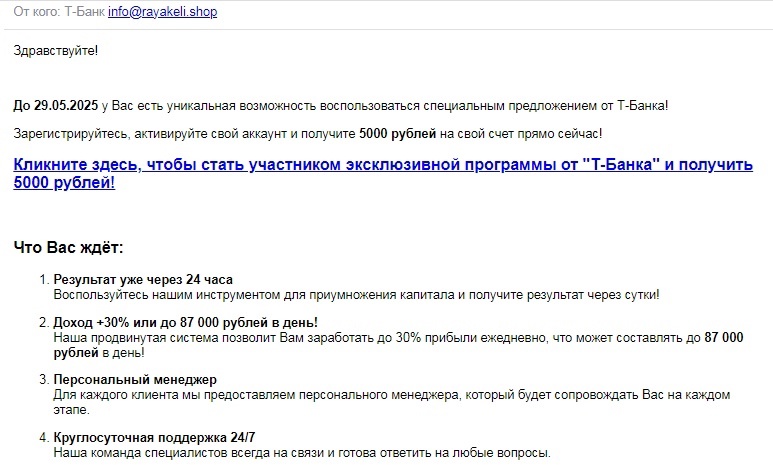Viewport: 773px width, 465px height.
Task: Select list item "Персональный менеджер"
Action: pyautogui.click(x=135, y=380)
